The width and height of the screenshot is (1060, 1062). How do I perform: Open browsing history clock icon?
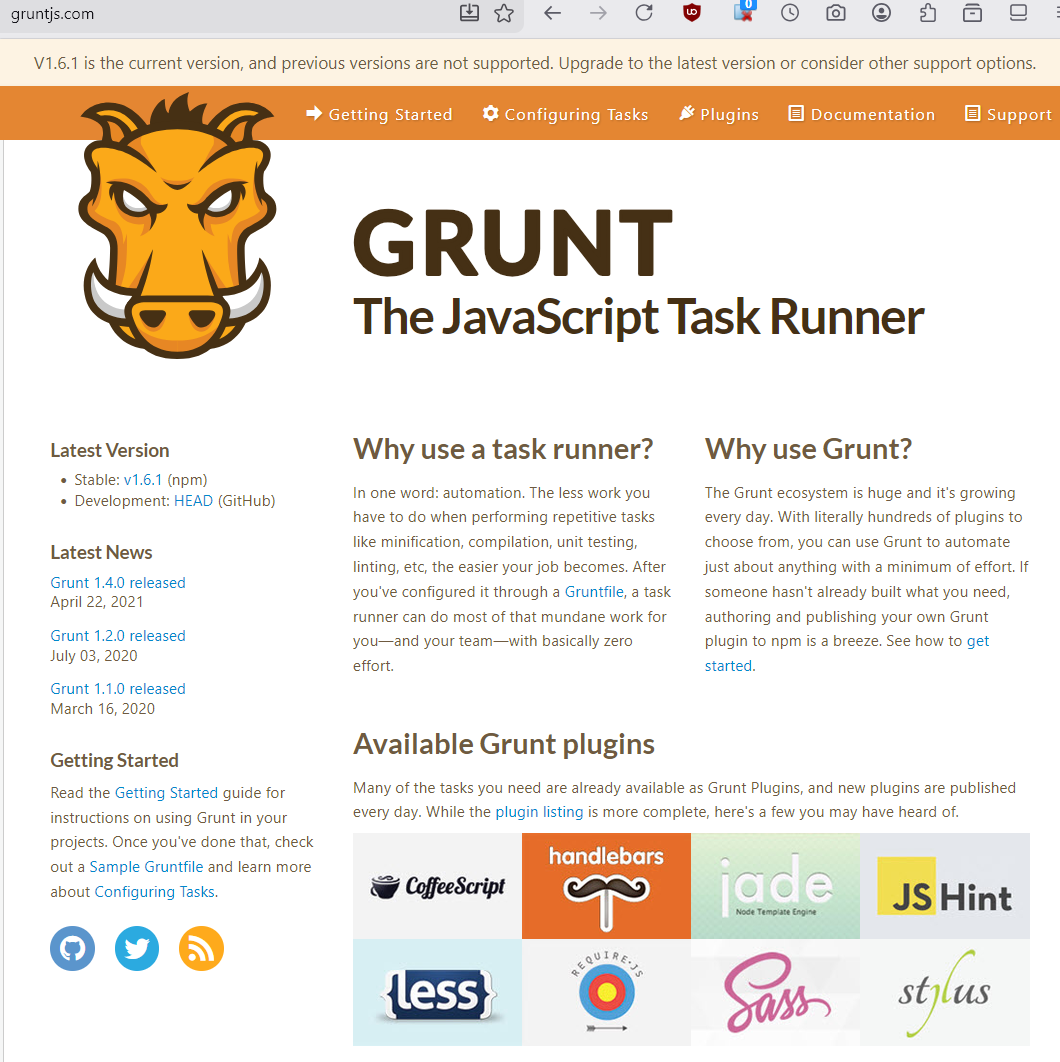click(790, 13)
